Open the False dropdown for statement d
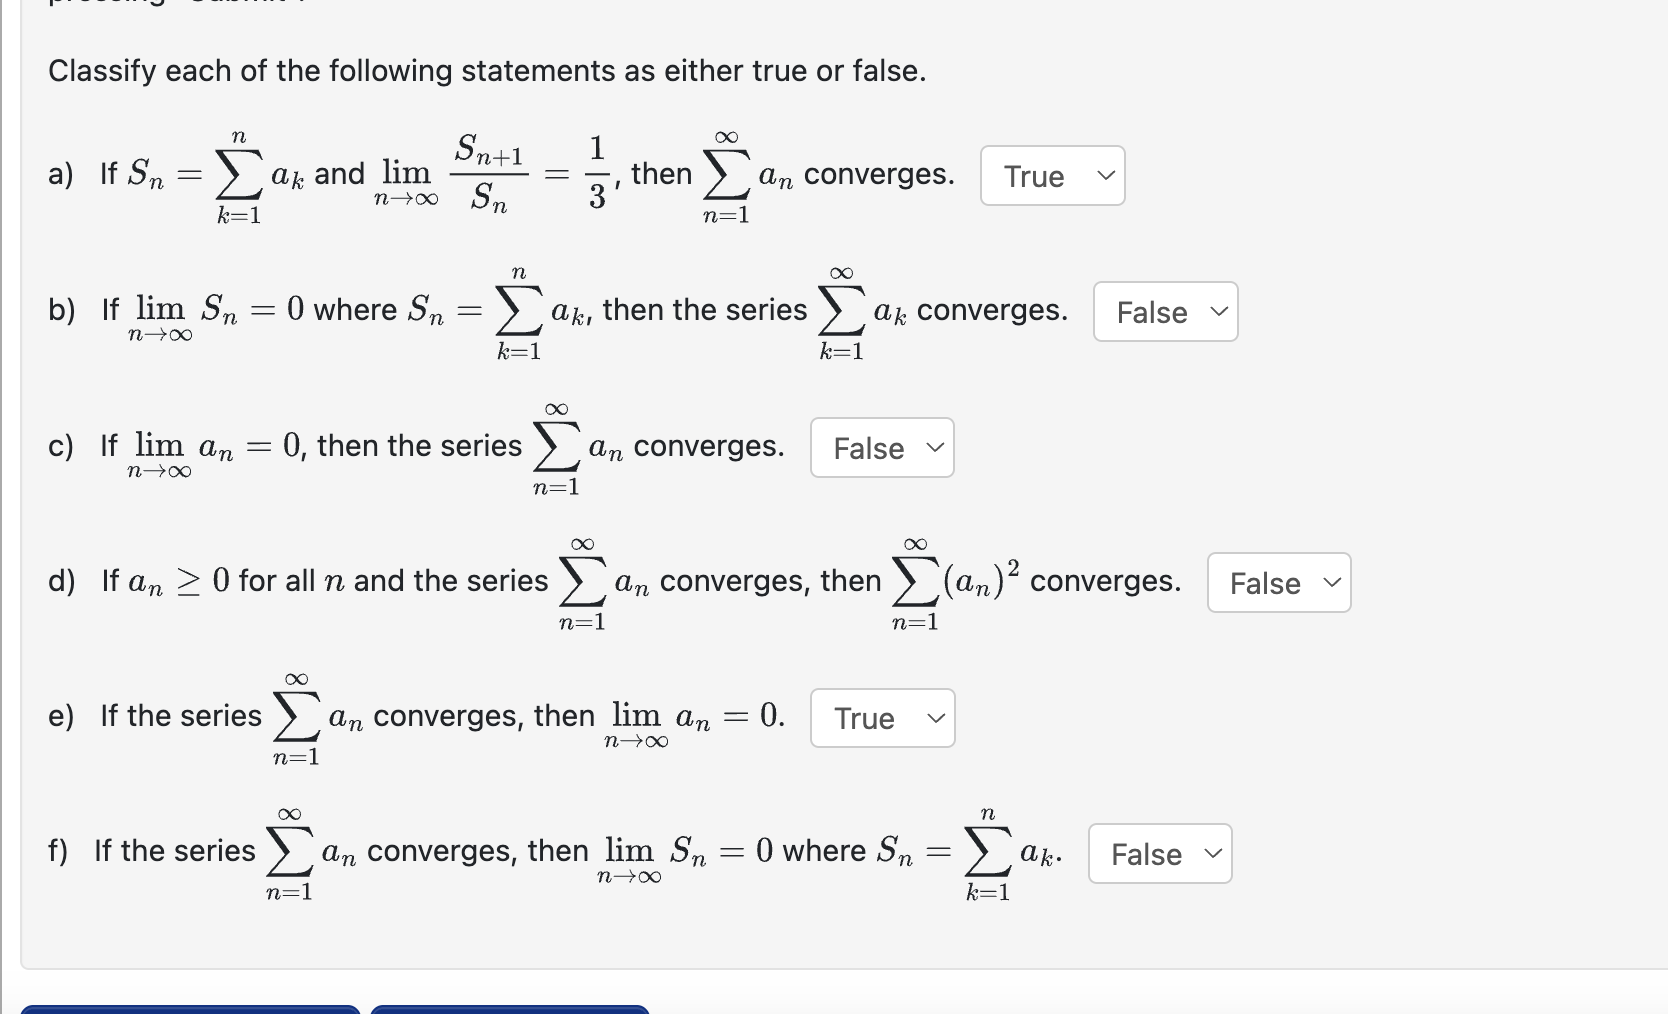The height and width of the screenshot is (1014, 1668). [1277, 583]
